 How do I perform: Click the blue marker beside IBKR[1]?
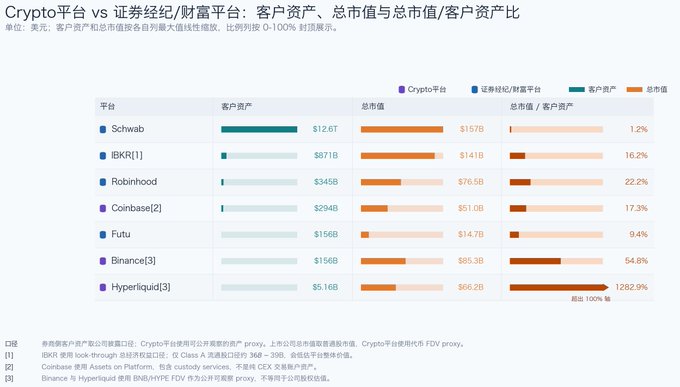coord(103,156)
